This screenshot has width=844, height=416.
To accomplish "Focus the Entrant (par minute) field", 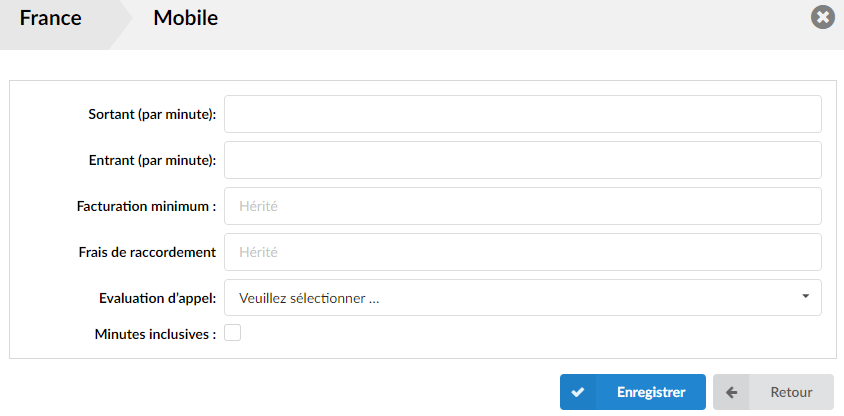I will tap(523, 160).
